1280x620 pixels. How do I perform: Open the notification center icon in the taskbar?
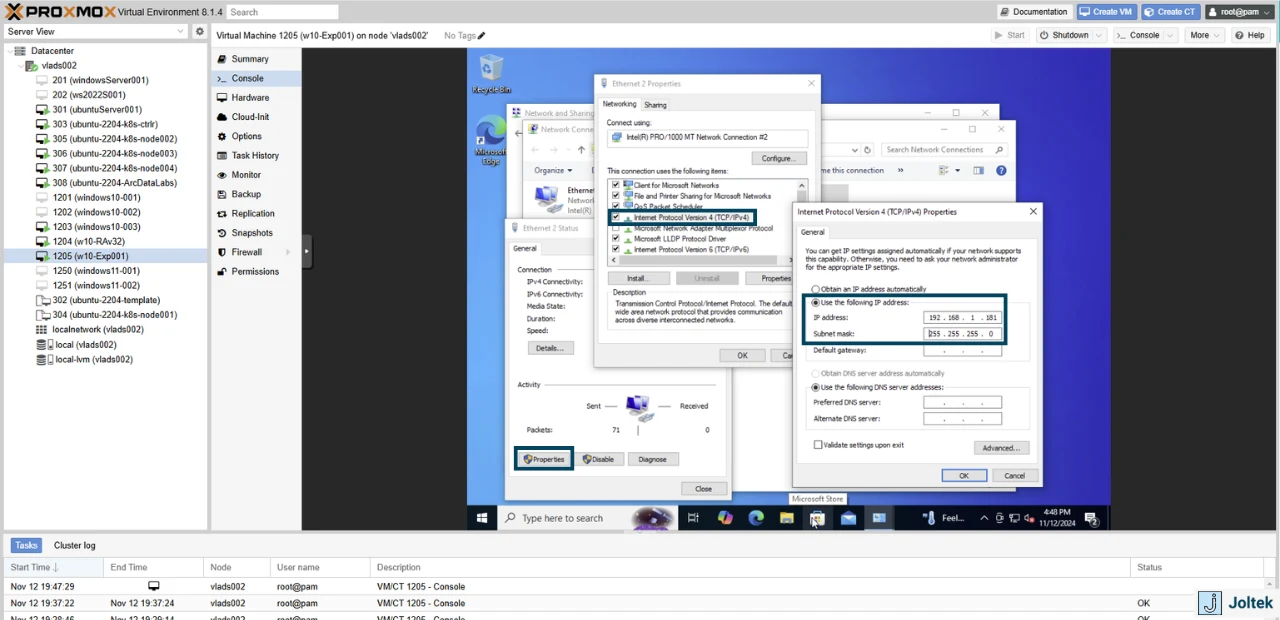[x=1091, y=518]
